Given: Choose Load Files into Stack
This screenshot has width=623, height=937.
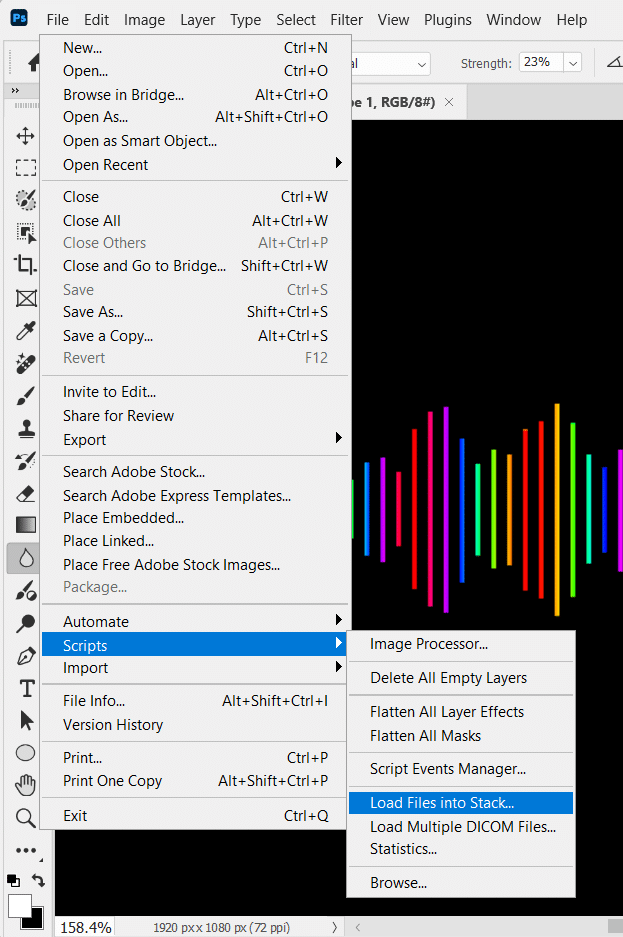Looking at the screenshot, I should 461,803.
